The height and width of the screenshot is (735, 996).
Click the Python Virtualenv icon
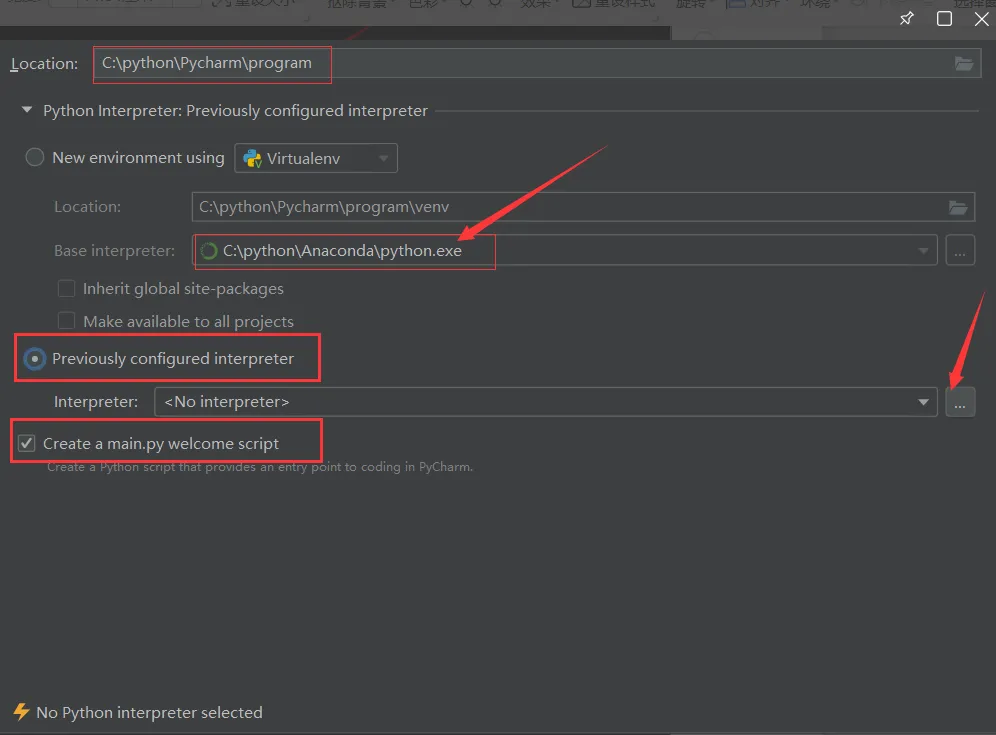[252, 159]
